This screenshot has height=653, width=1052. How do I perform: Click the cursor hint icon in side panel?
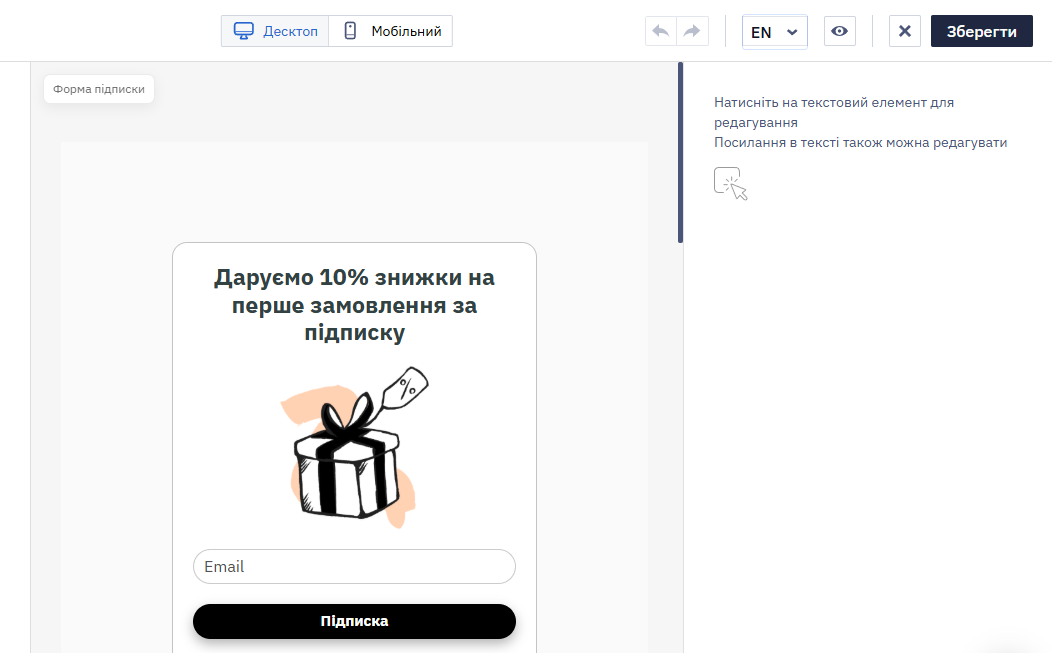pos(731,184)
